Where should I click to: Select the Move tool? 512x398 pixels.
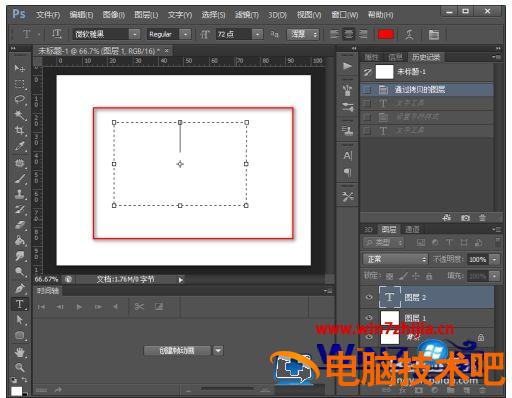[19, 68]
